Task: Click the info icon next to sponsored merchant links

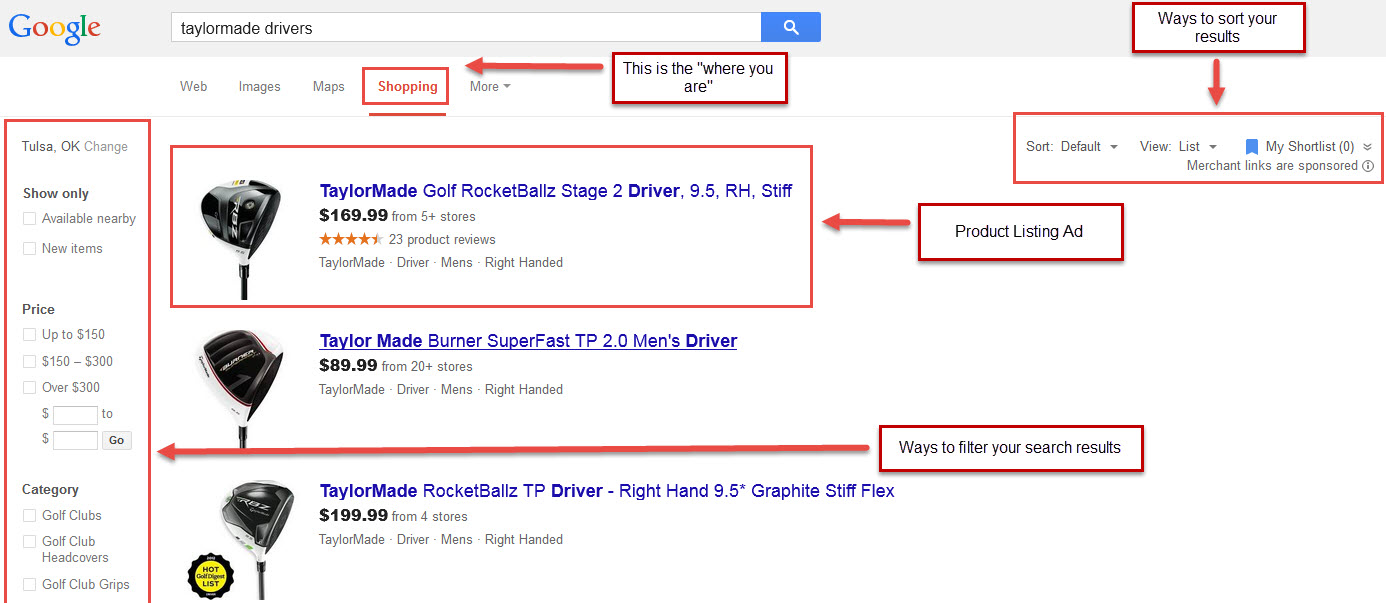Action: [x=1370, y=166]
